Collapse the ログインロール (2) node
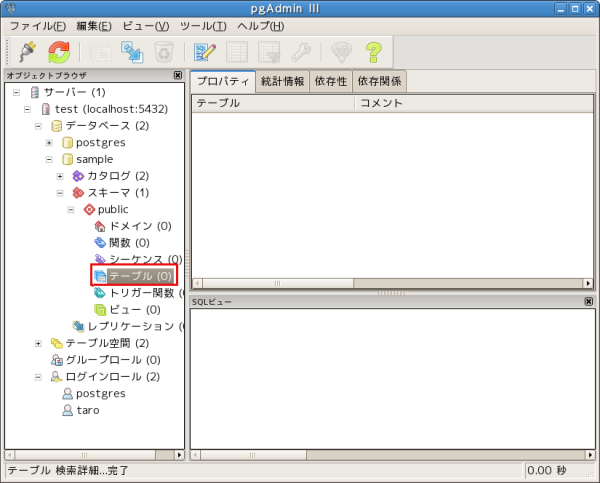This screenshot has height=483, width=600. (x=38, y=377)
